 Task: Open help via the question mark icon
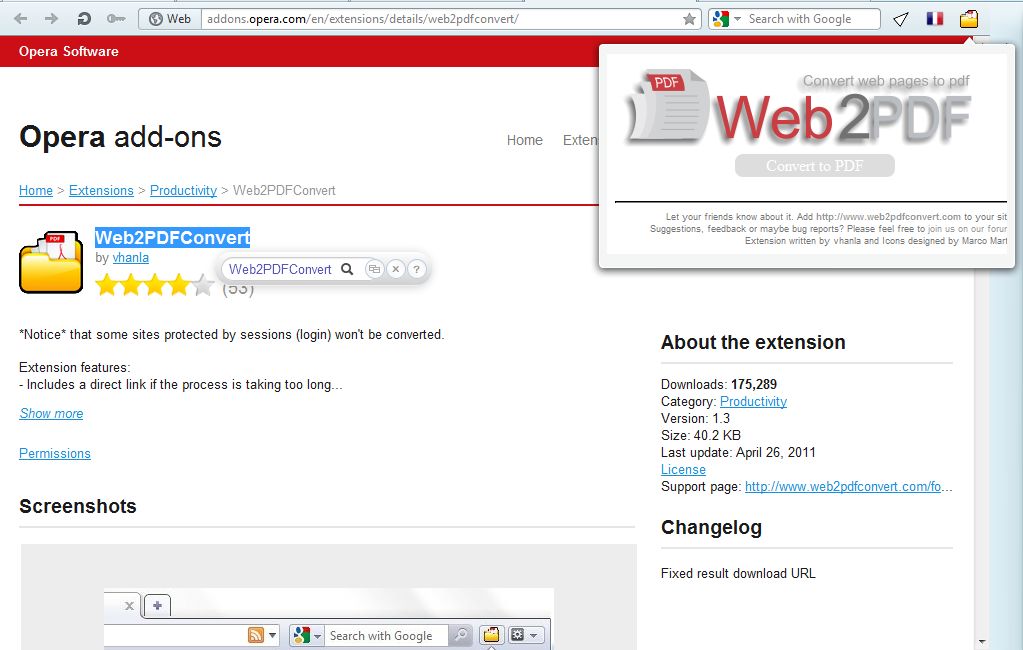[417, 269]
